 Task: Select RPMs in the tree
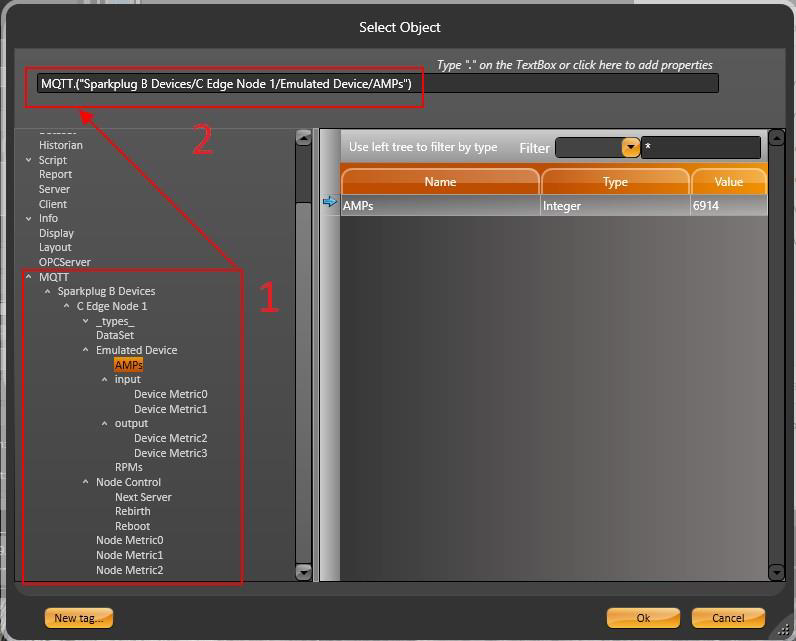[x=129, y=467]
